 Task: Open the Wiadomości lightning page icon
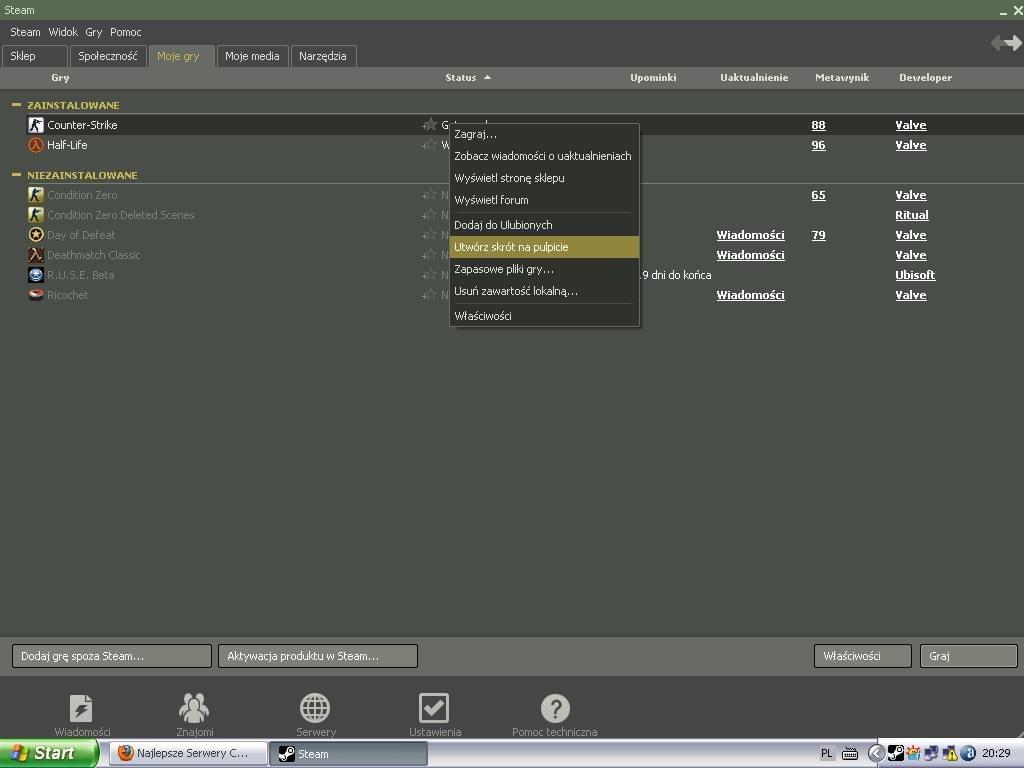[81, 708]
